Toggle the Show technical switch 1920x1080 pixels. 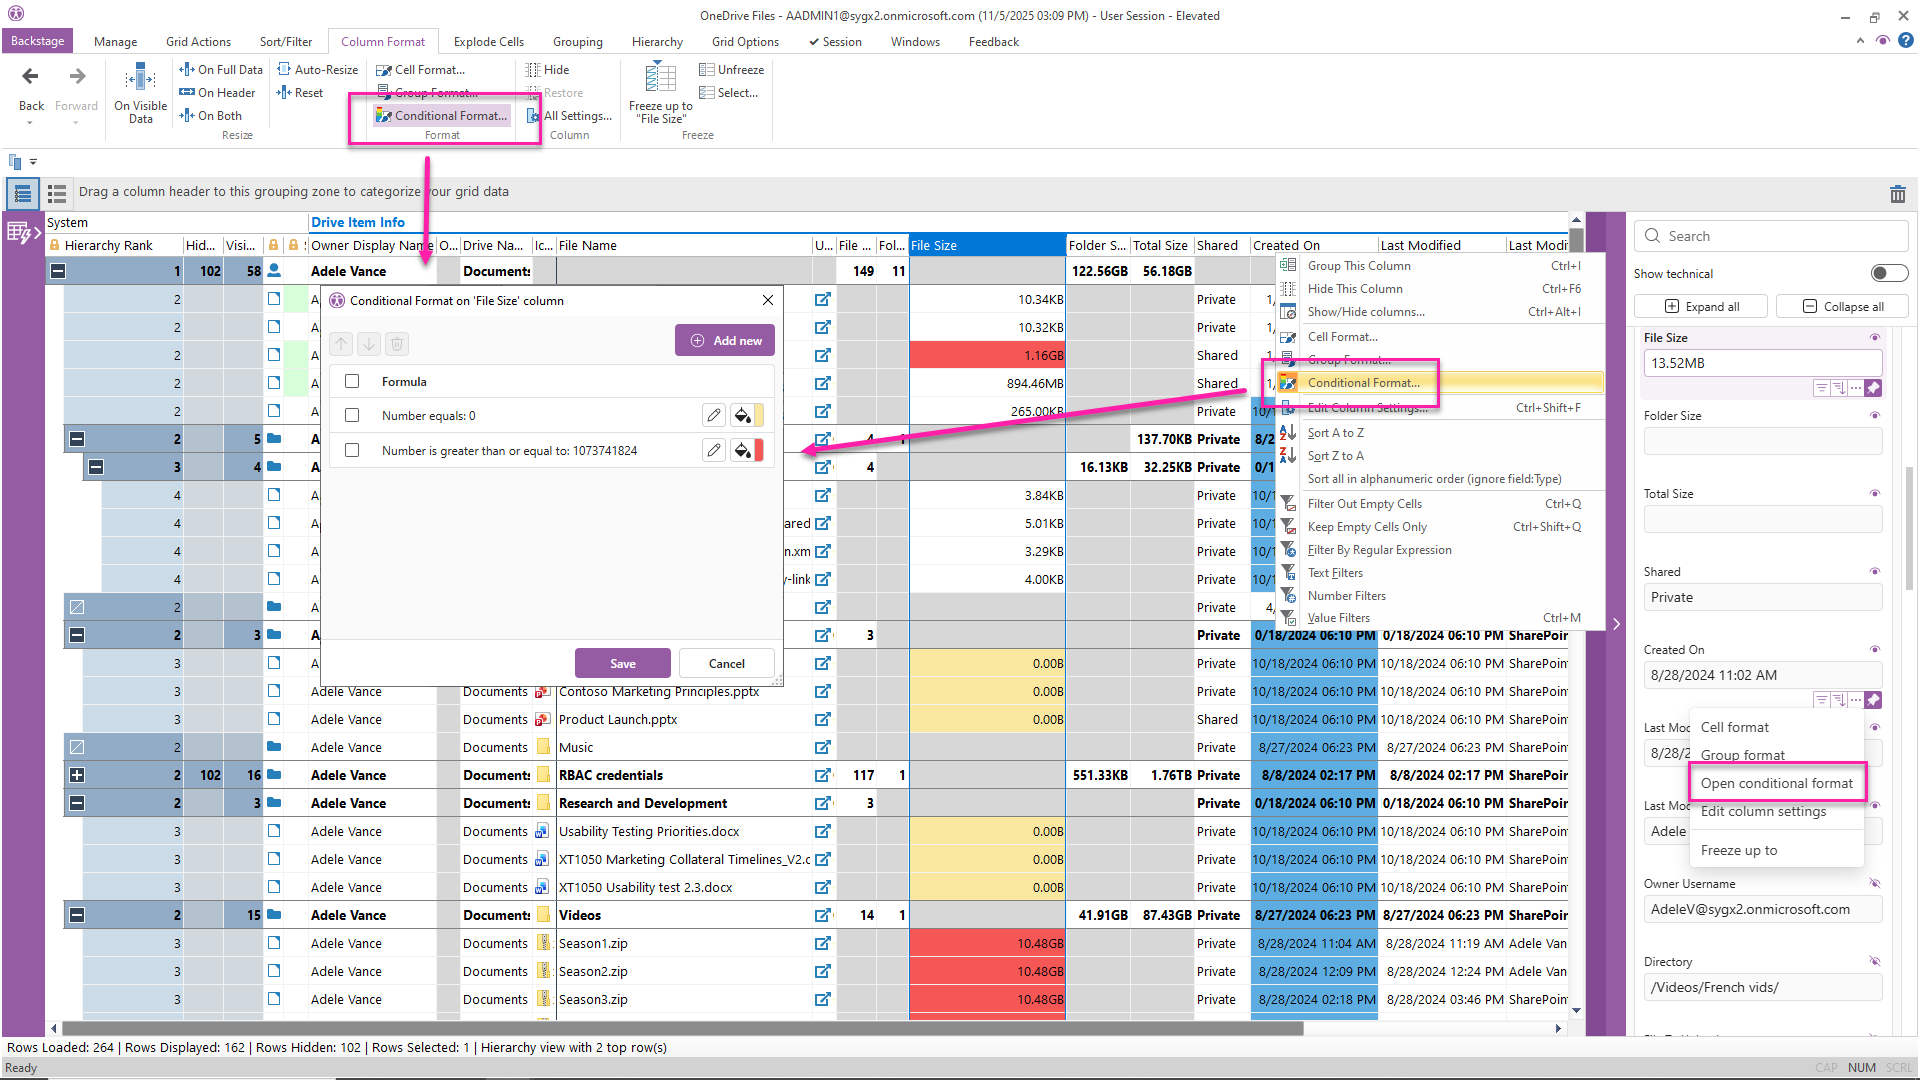click(1889, 273)
